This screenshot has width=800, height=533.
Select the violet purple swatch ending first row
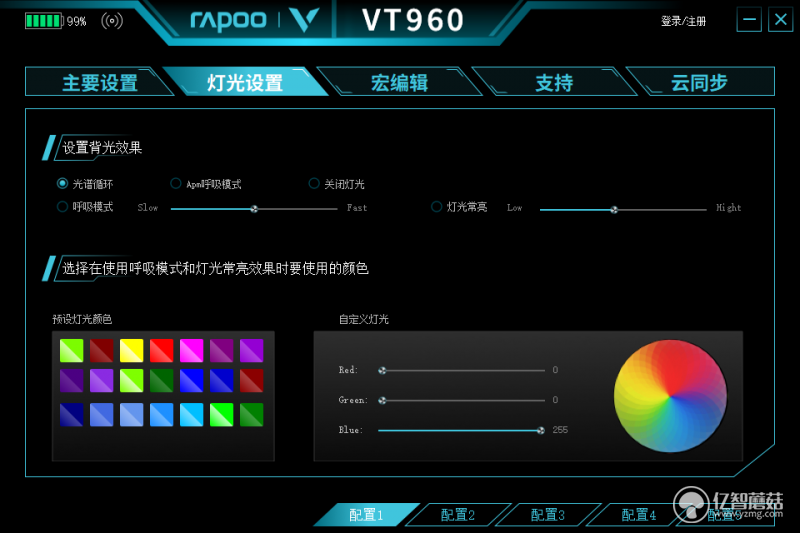tap(252, 350)
